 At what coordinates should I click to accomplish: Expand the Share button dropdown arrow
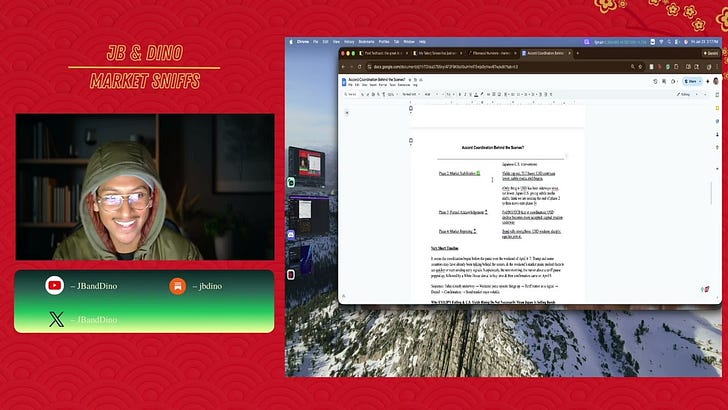tap(699, 81)
